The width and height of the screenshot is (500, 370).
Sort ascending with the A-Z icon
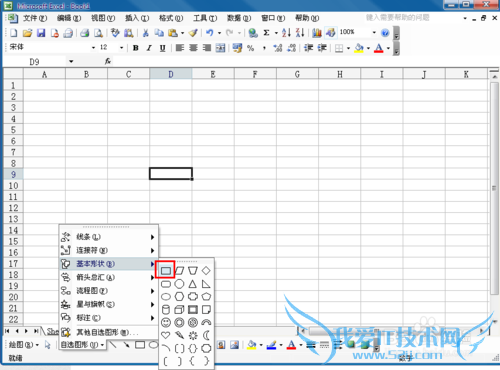[286, 33]
